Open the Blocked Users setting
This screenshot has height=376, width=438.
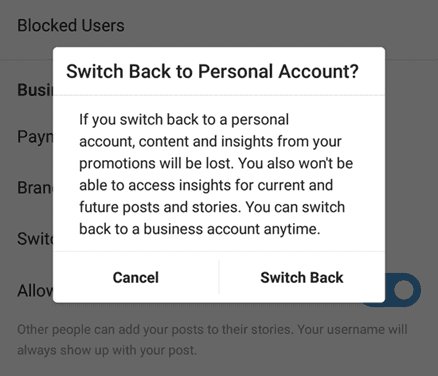pos(71,26)
